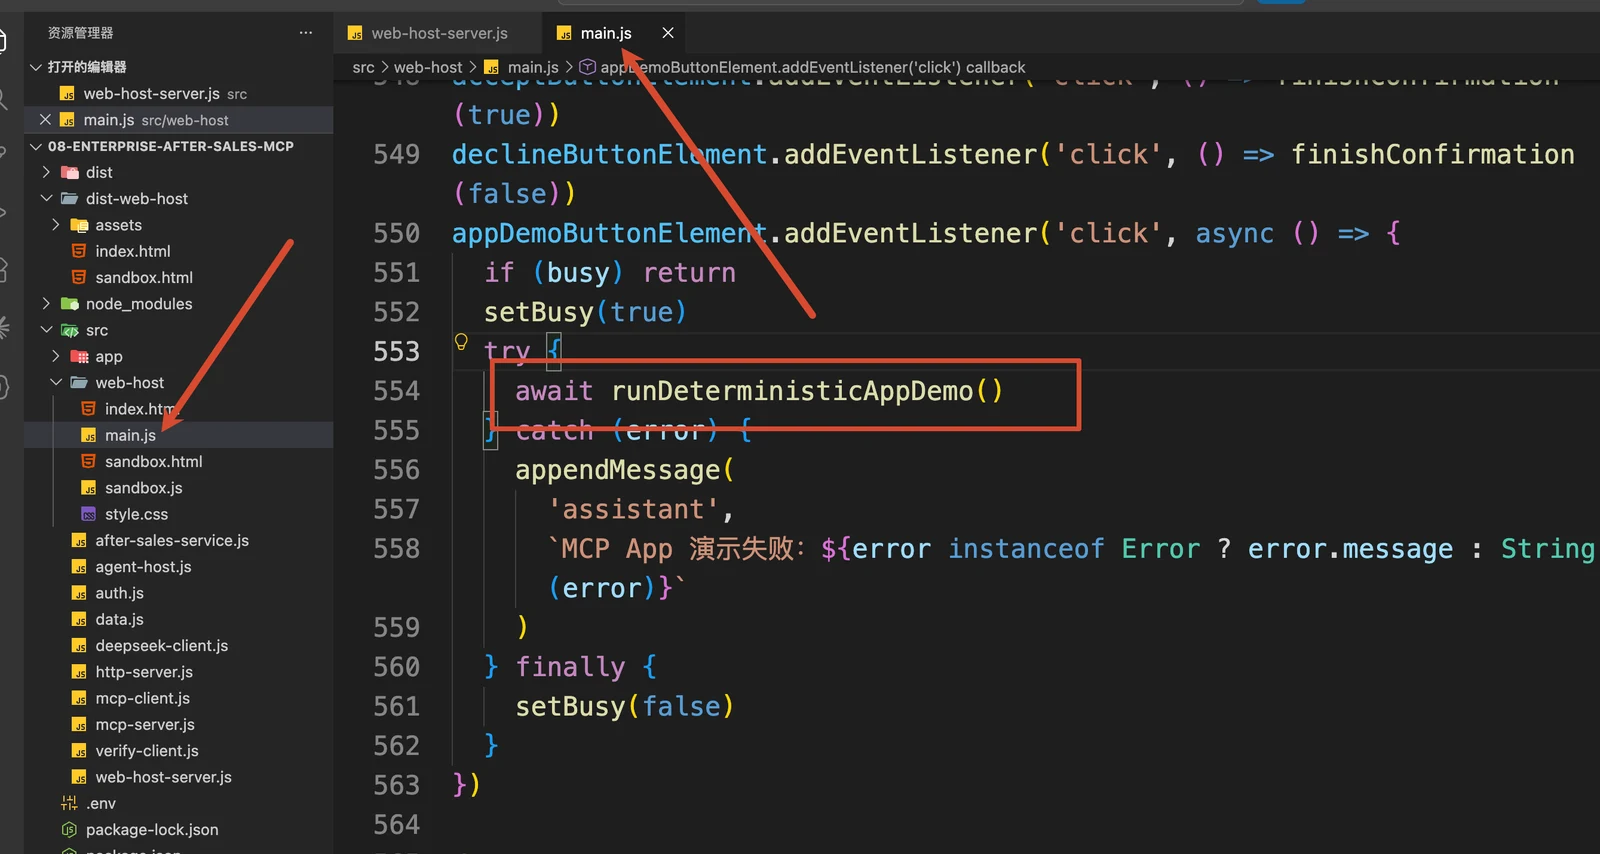Close main.js in the open editors list
Image resolution: width=1600 pixels, height=854 pixels.
point(45,120)
